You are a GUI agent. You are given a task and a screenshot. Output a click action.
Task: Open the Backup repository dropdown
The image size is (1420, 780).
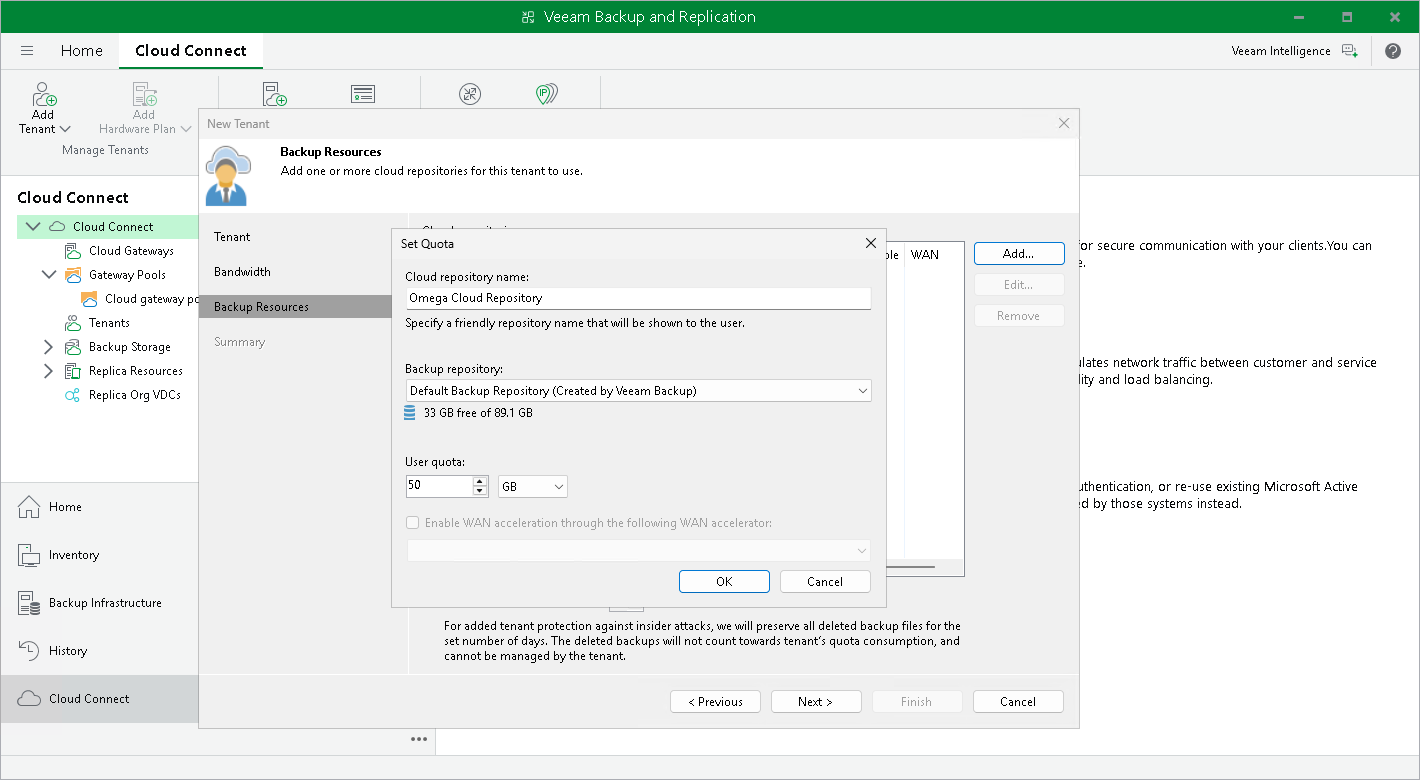[862, 391]
